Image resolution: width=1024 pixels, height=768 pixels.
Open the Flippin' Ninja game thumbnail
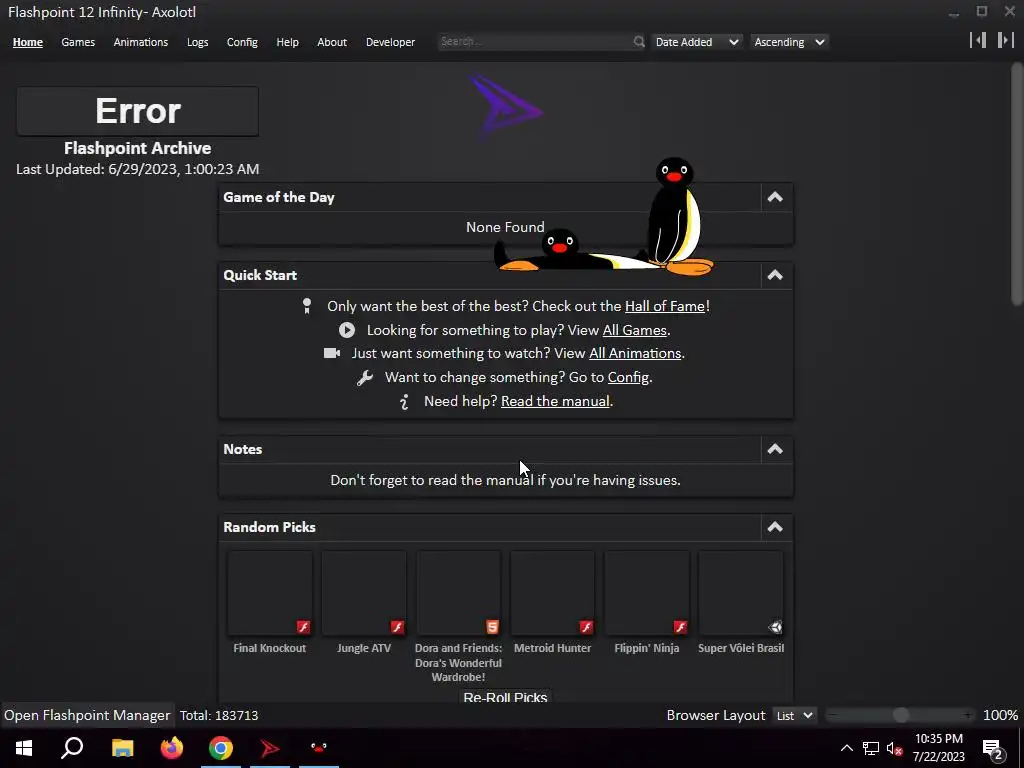[647, 592]
